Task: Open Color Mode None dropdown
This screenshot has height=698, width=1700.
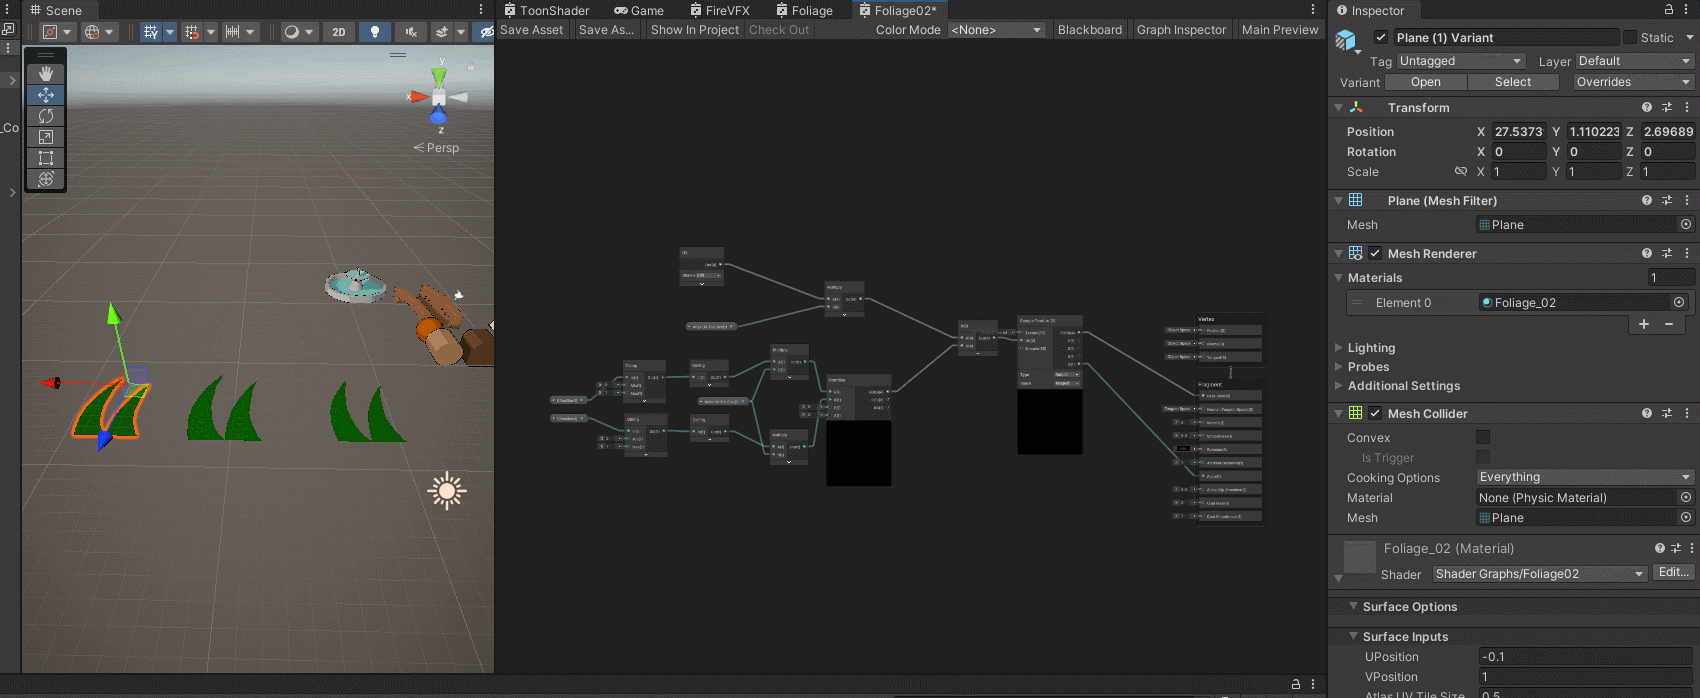Action: [996, 30]
